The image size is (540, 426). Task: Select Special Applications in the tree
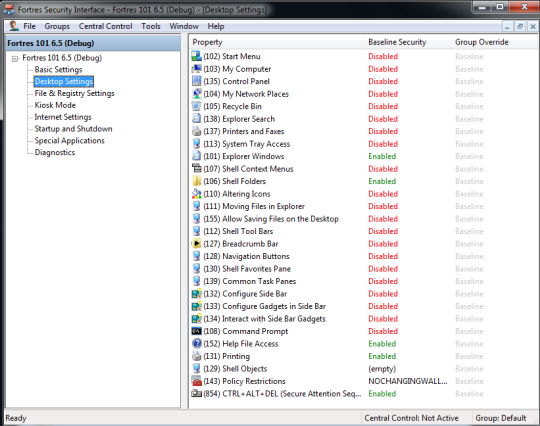(70, 141)
